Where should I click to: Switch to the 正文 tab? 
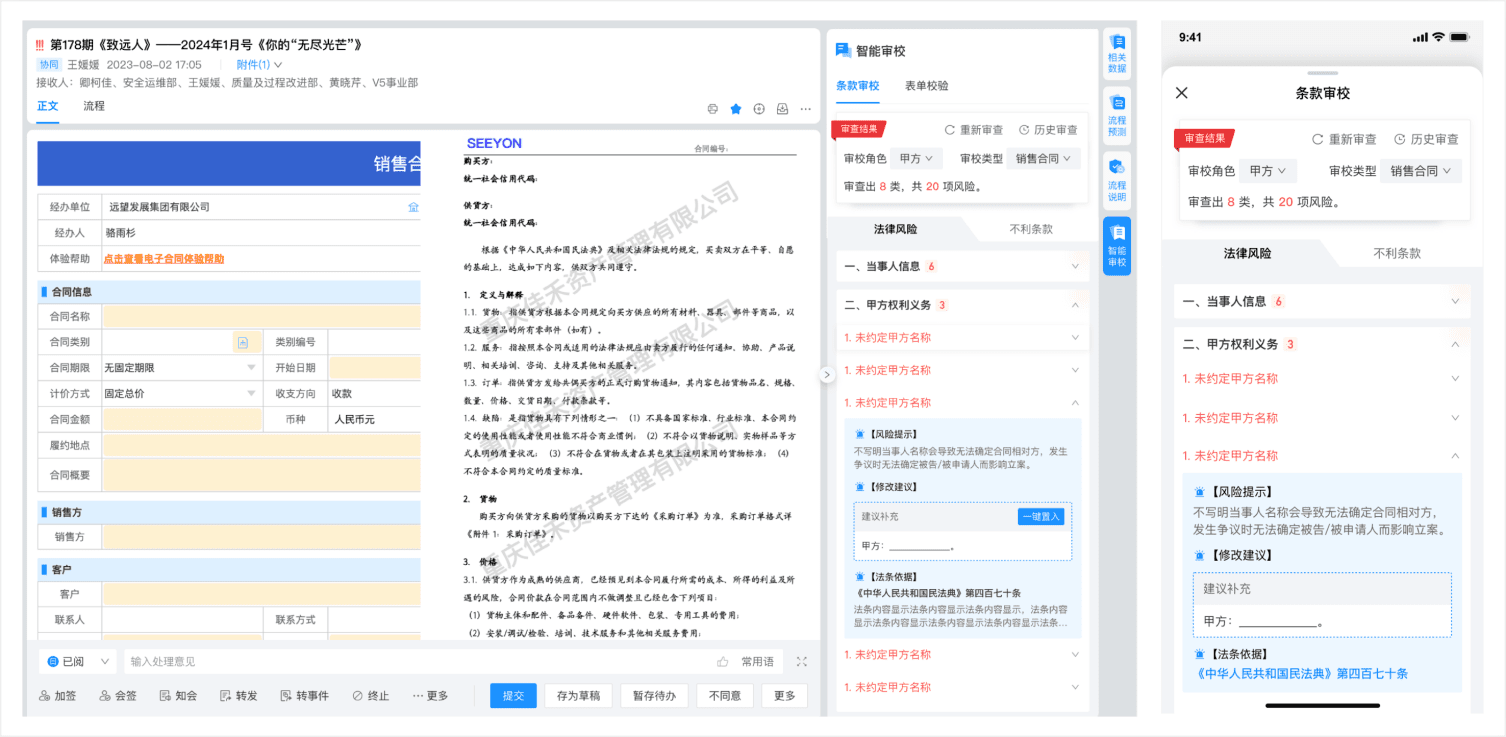pyautogui.click(x=48, y=106)
